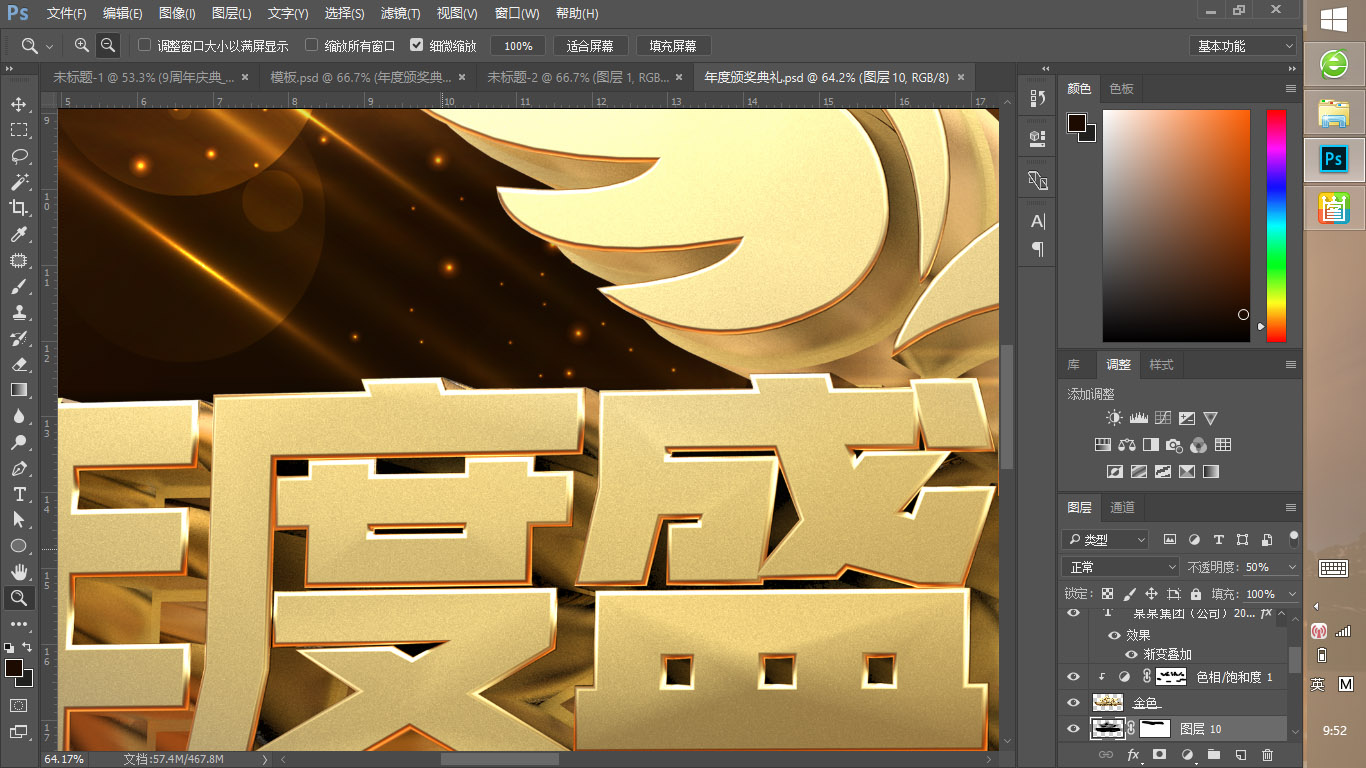Viewport: 1366px width, 768px height.
Task: Select the Dodge tool
Action: (19, 442)
